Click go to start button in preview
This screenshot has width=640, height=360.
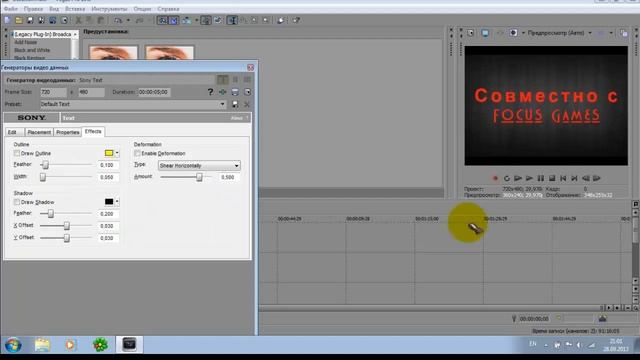563,178
